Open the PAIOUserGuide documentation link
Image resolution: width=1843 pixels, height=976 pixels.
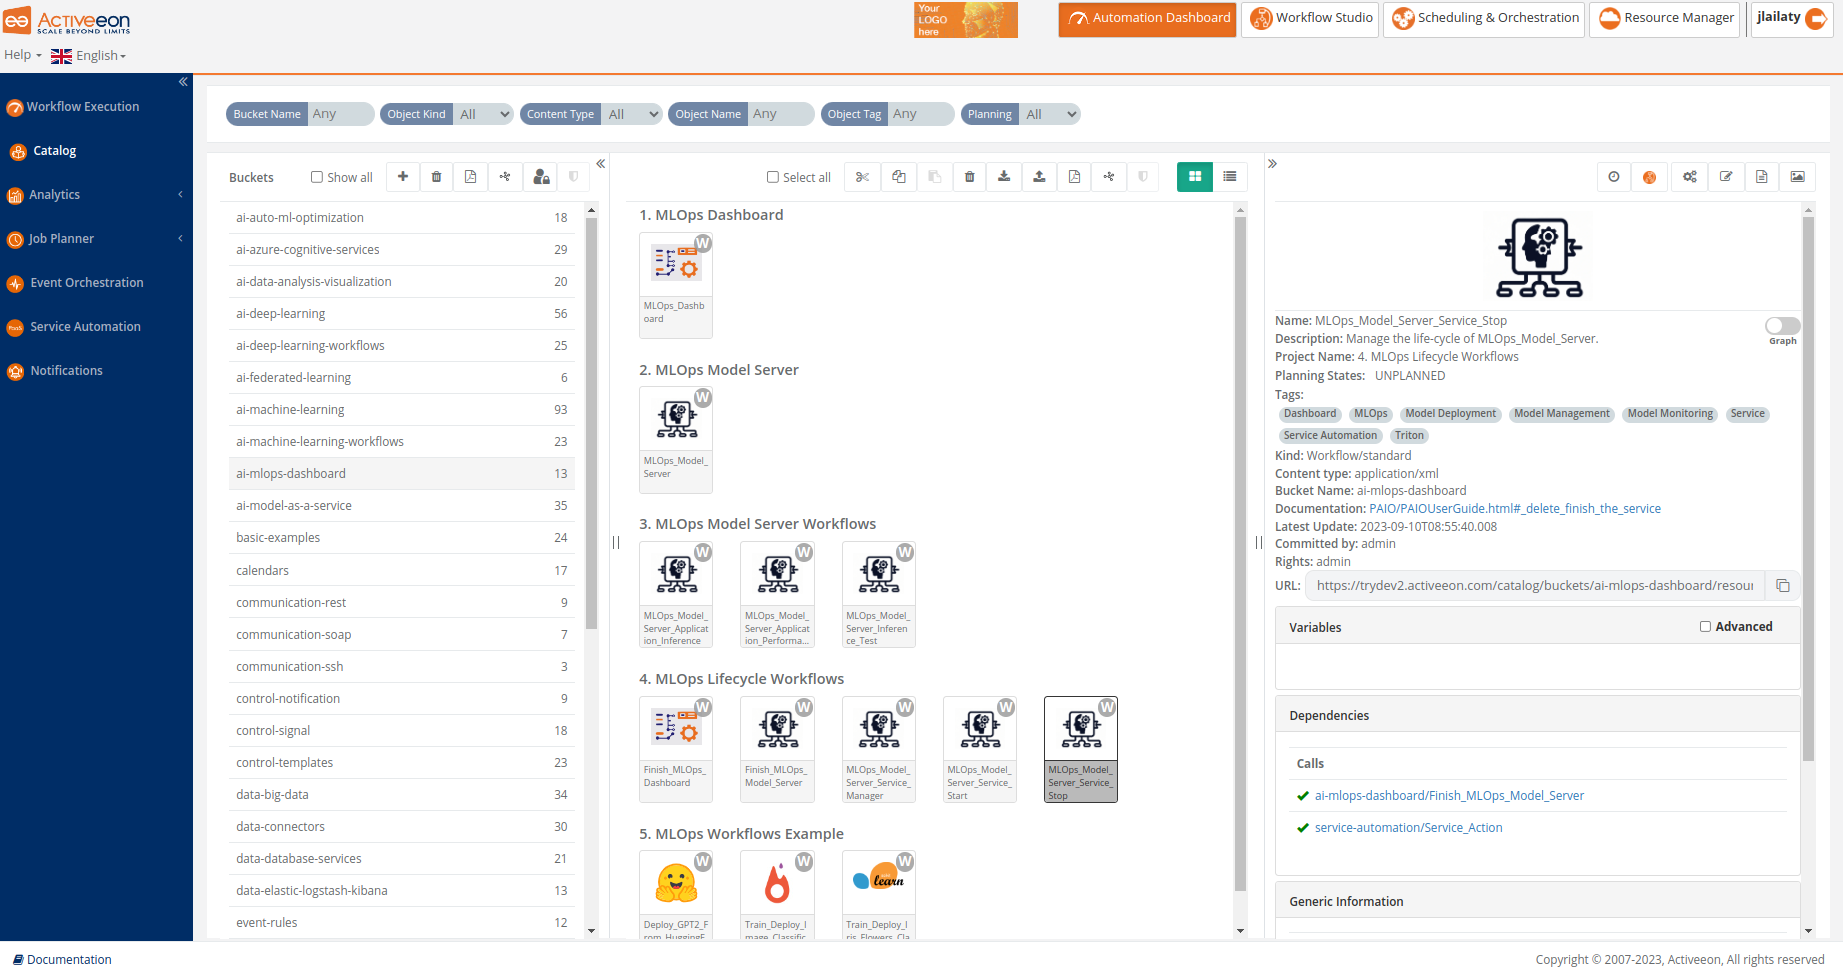click(1515, 509)
